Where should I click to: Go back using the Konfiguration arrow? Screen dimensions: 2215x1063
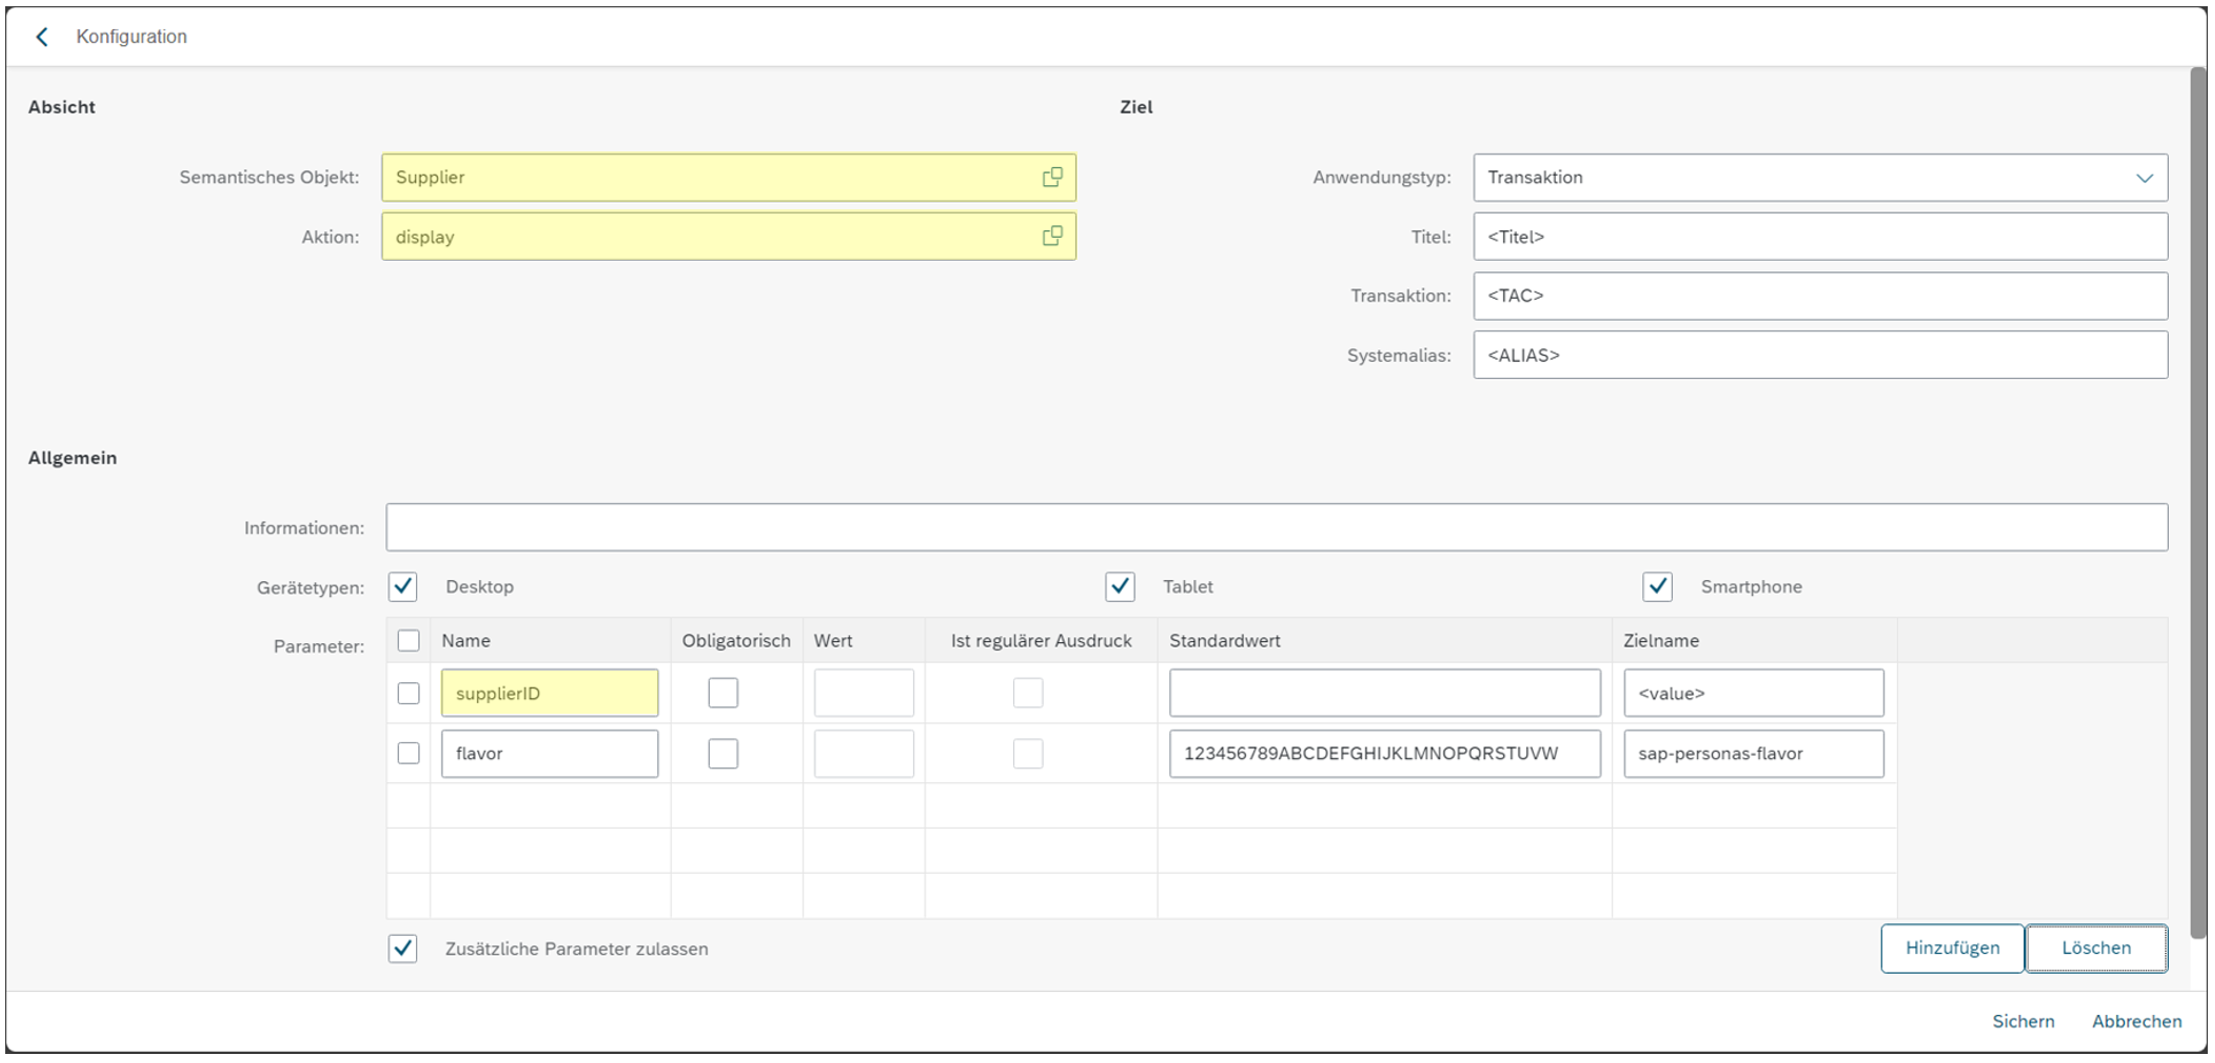[42, 37]
